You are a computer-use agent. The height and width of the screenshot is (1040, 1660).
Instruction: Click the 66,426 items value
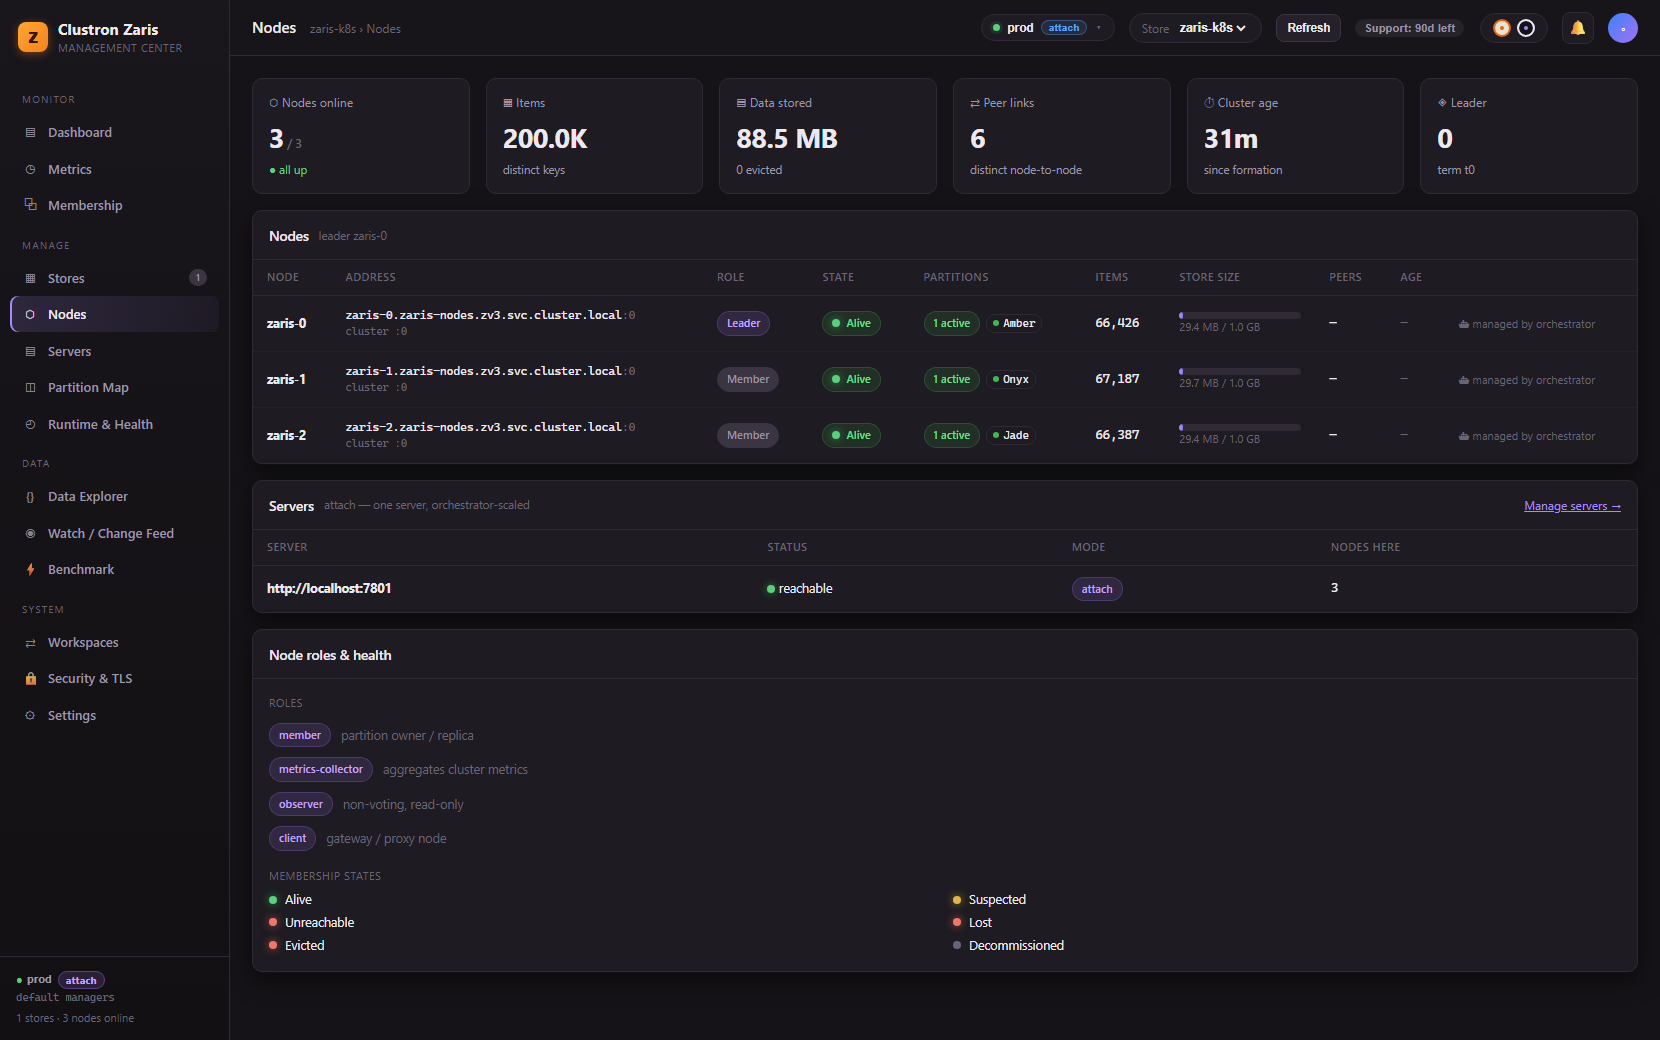(1117, 323)
